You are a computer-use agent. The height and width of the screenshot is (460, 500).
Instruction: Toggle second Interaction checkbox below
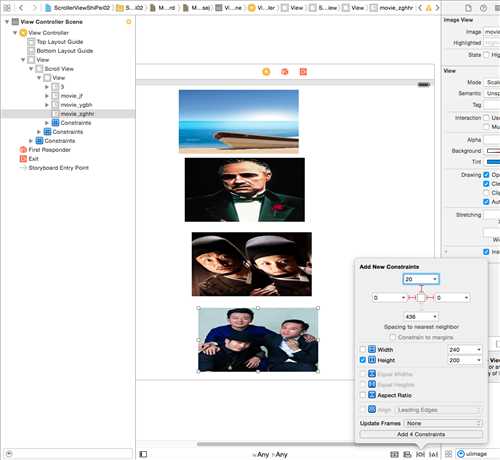click(487, 127)
